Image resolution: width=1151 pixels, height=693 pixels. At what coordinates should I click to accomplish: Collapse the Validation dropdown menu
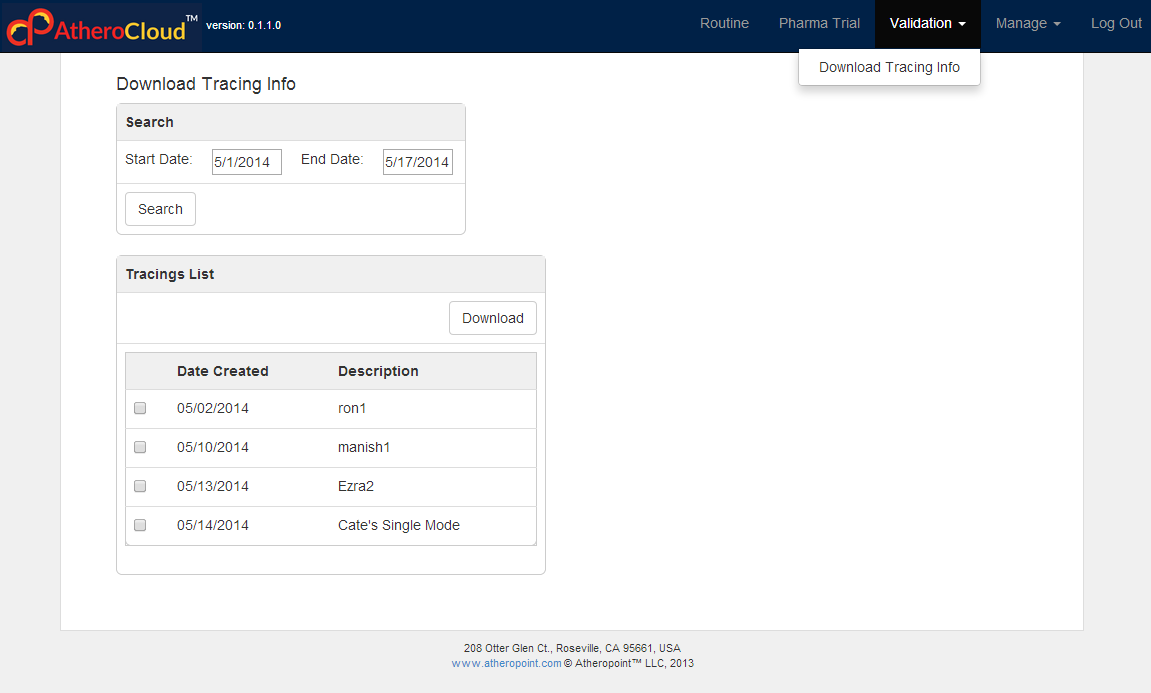point(927,23)
